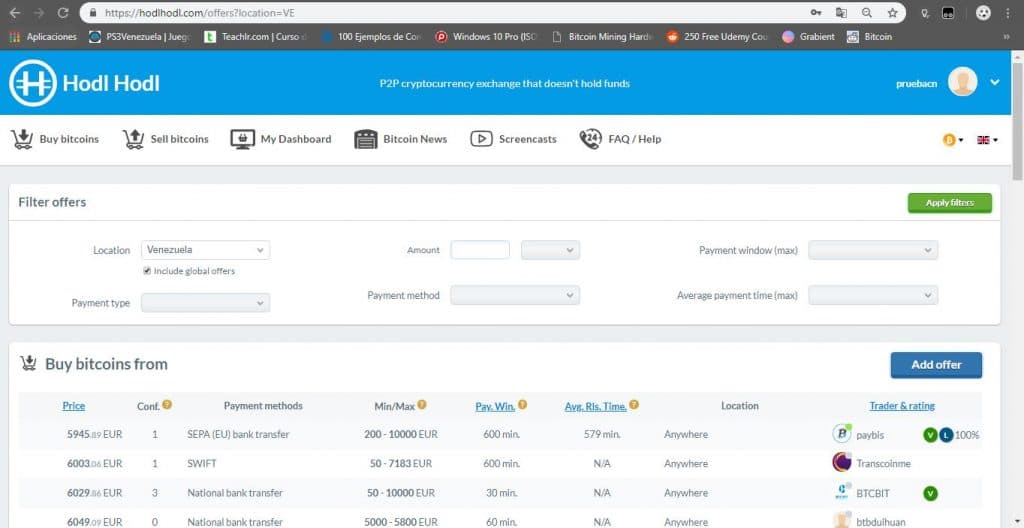Click paybis green V verified badge
Viewport: 1024px width, 528px height.
tap(930, 435)
